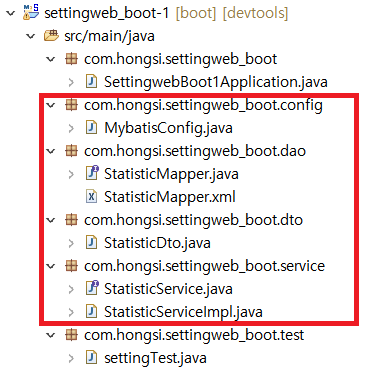Click the settingweb_boot.service package icon

pyautogui.click(x=71, y=266)
